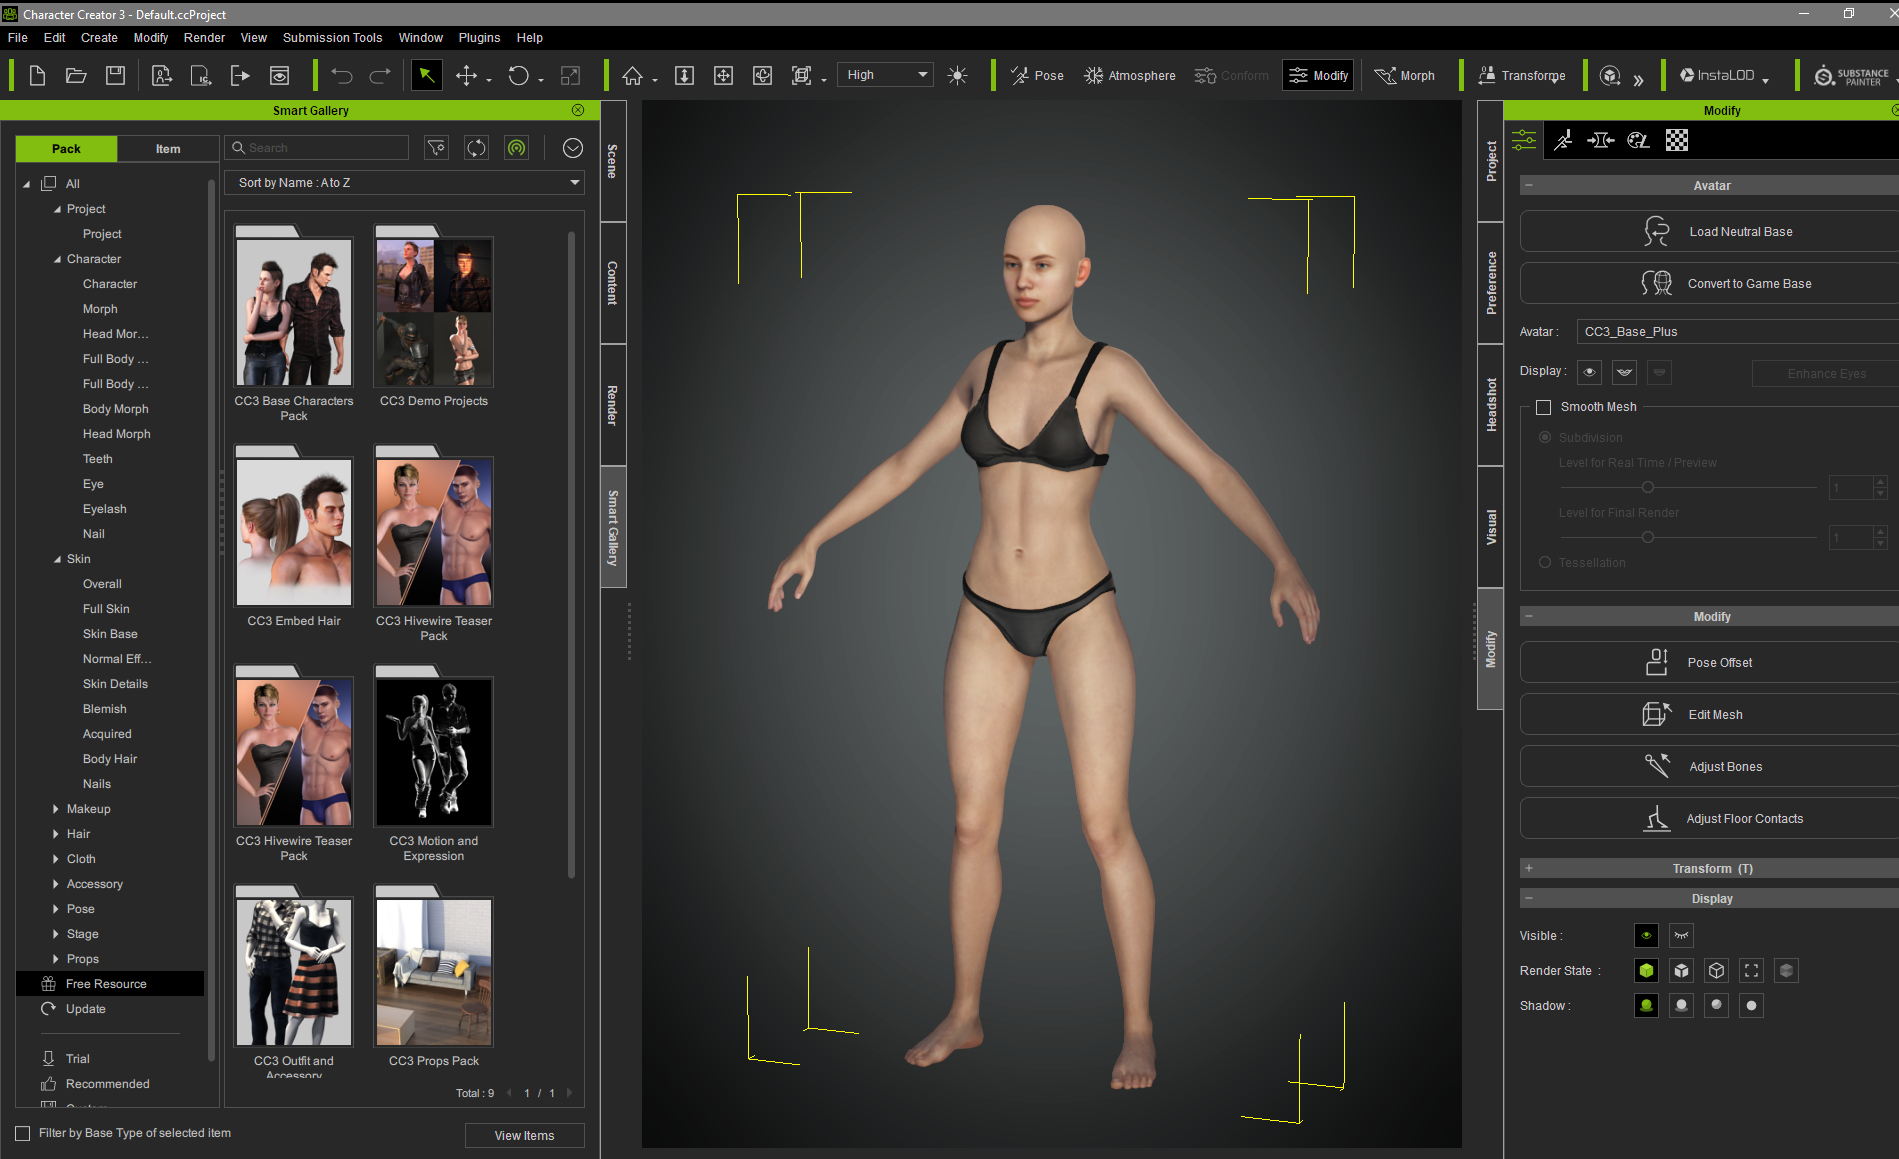Toggle the Visible eye icon under Display

[1646, 936]
